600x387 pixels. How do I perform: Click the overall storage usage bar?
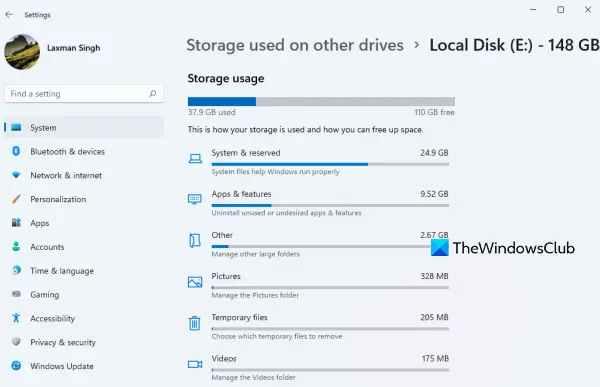coord(321,101)
